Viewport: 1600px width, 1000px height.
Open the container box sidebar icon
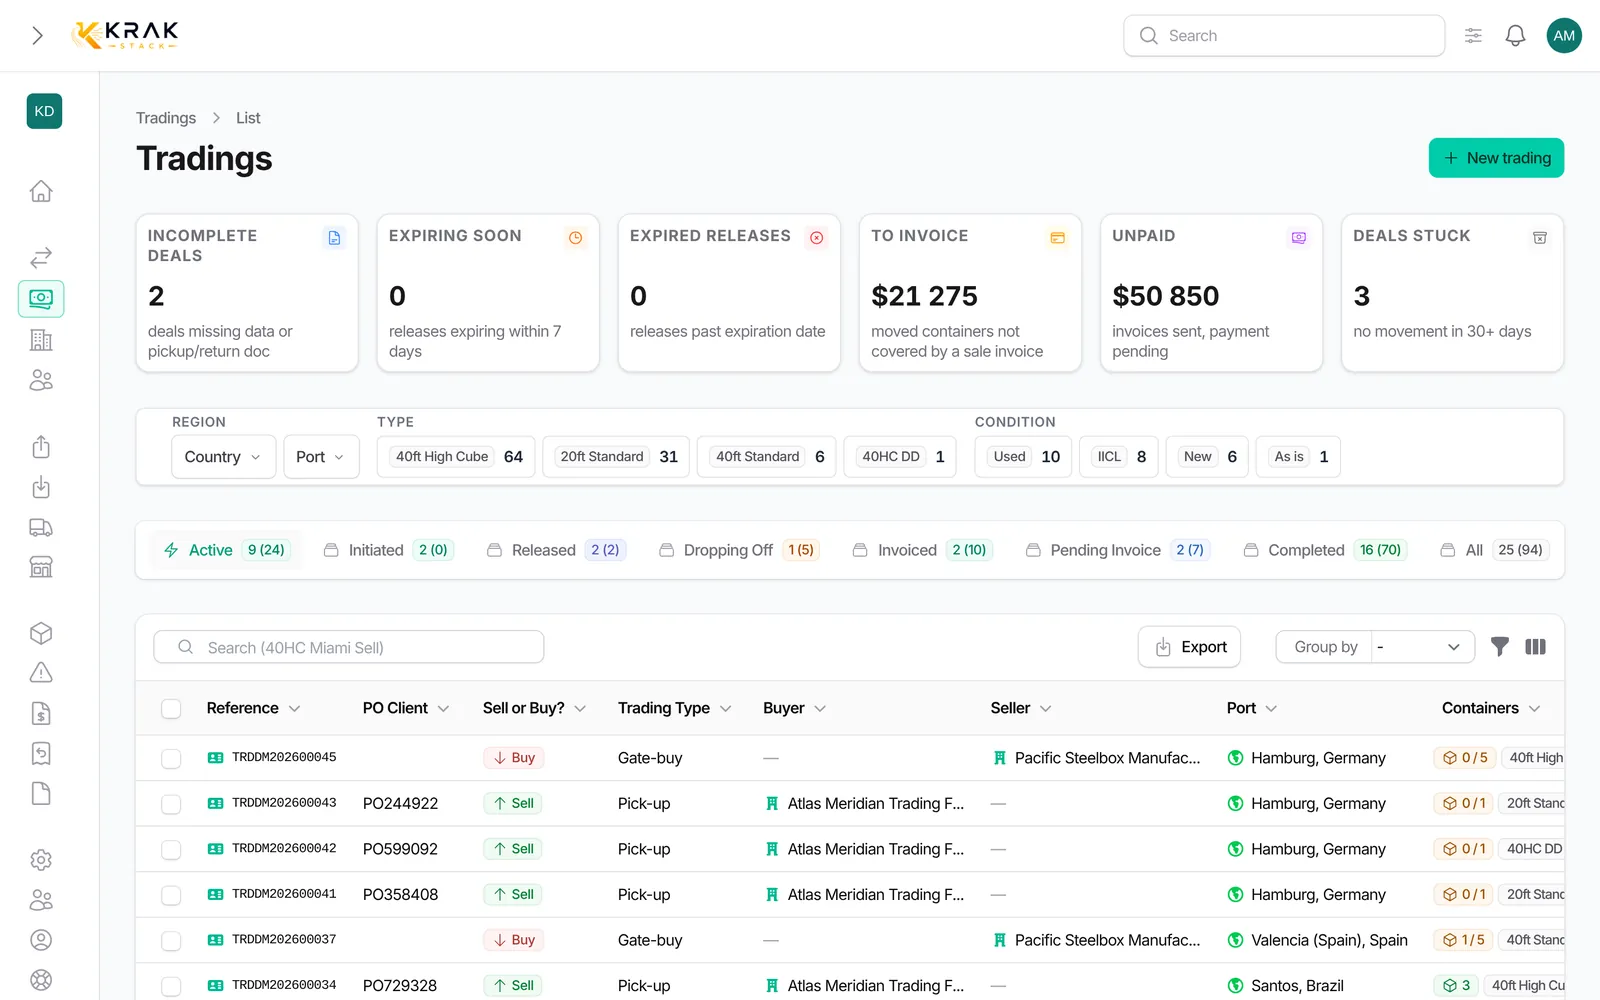(x=41, y=633)
